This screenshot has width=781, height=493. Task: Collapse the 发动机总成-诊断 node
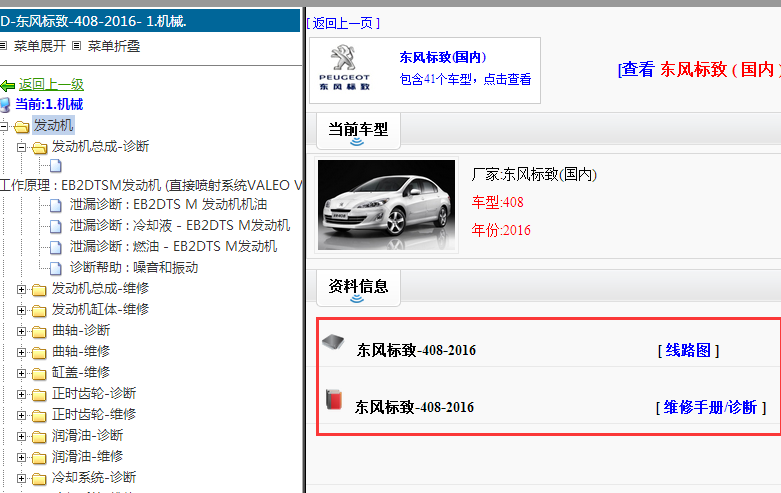(x=21, y=147)
